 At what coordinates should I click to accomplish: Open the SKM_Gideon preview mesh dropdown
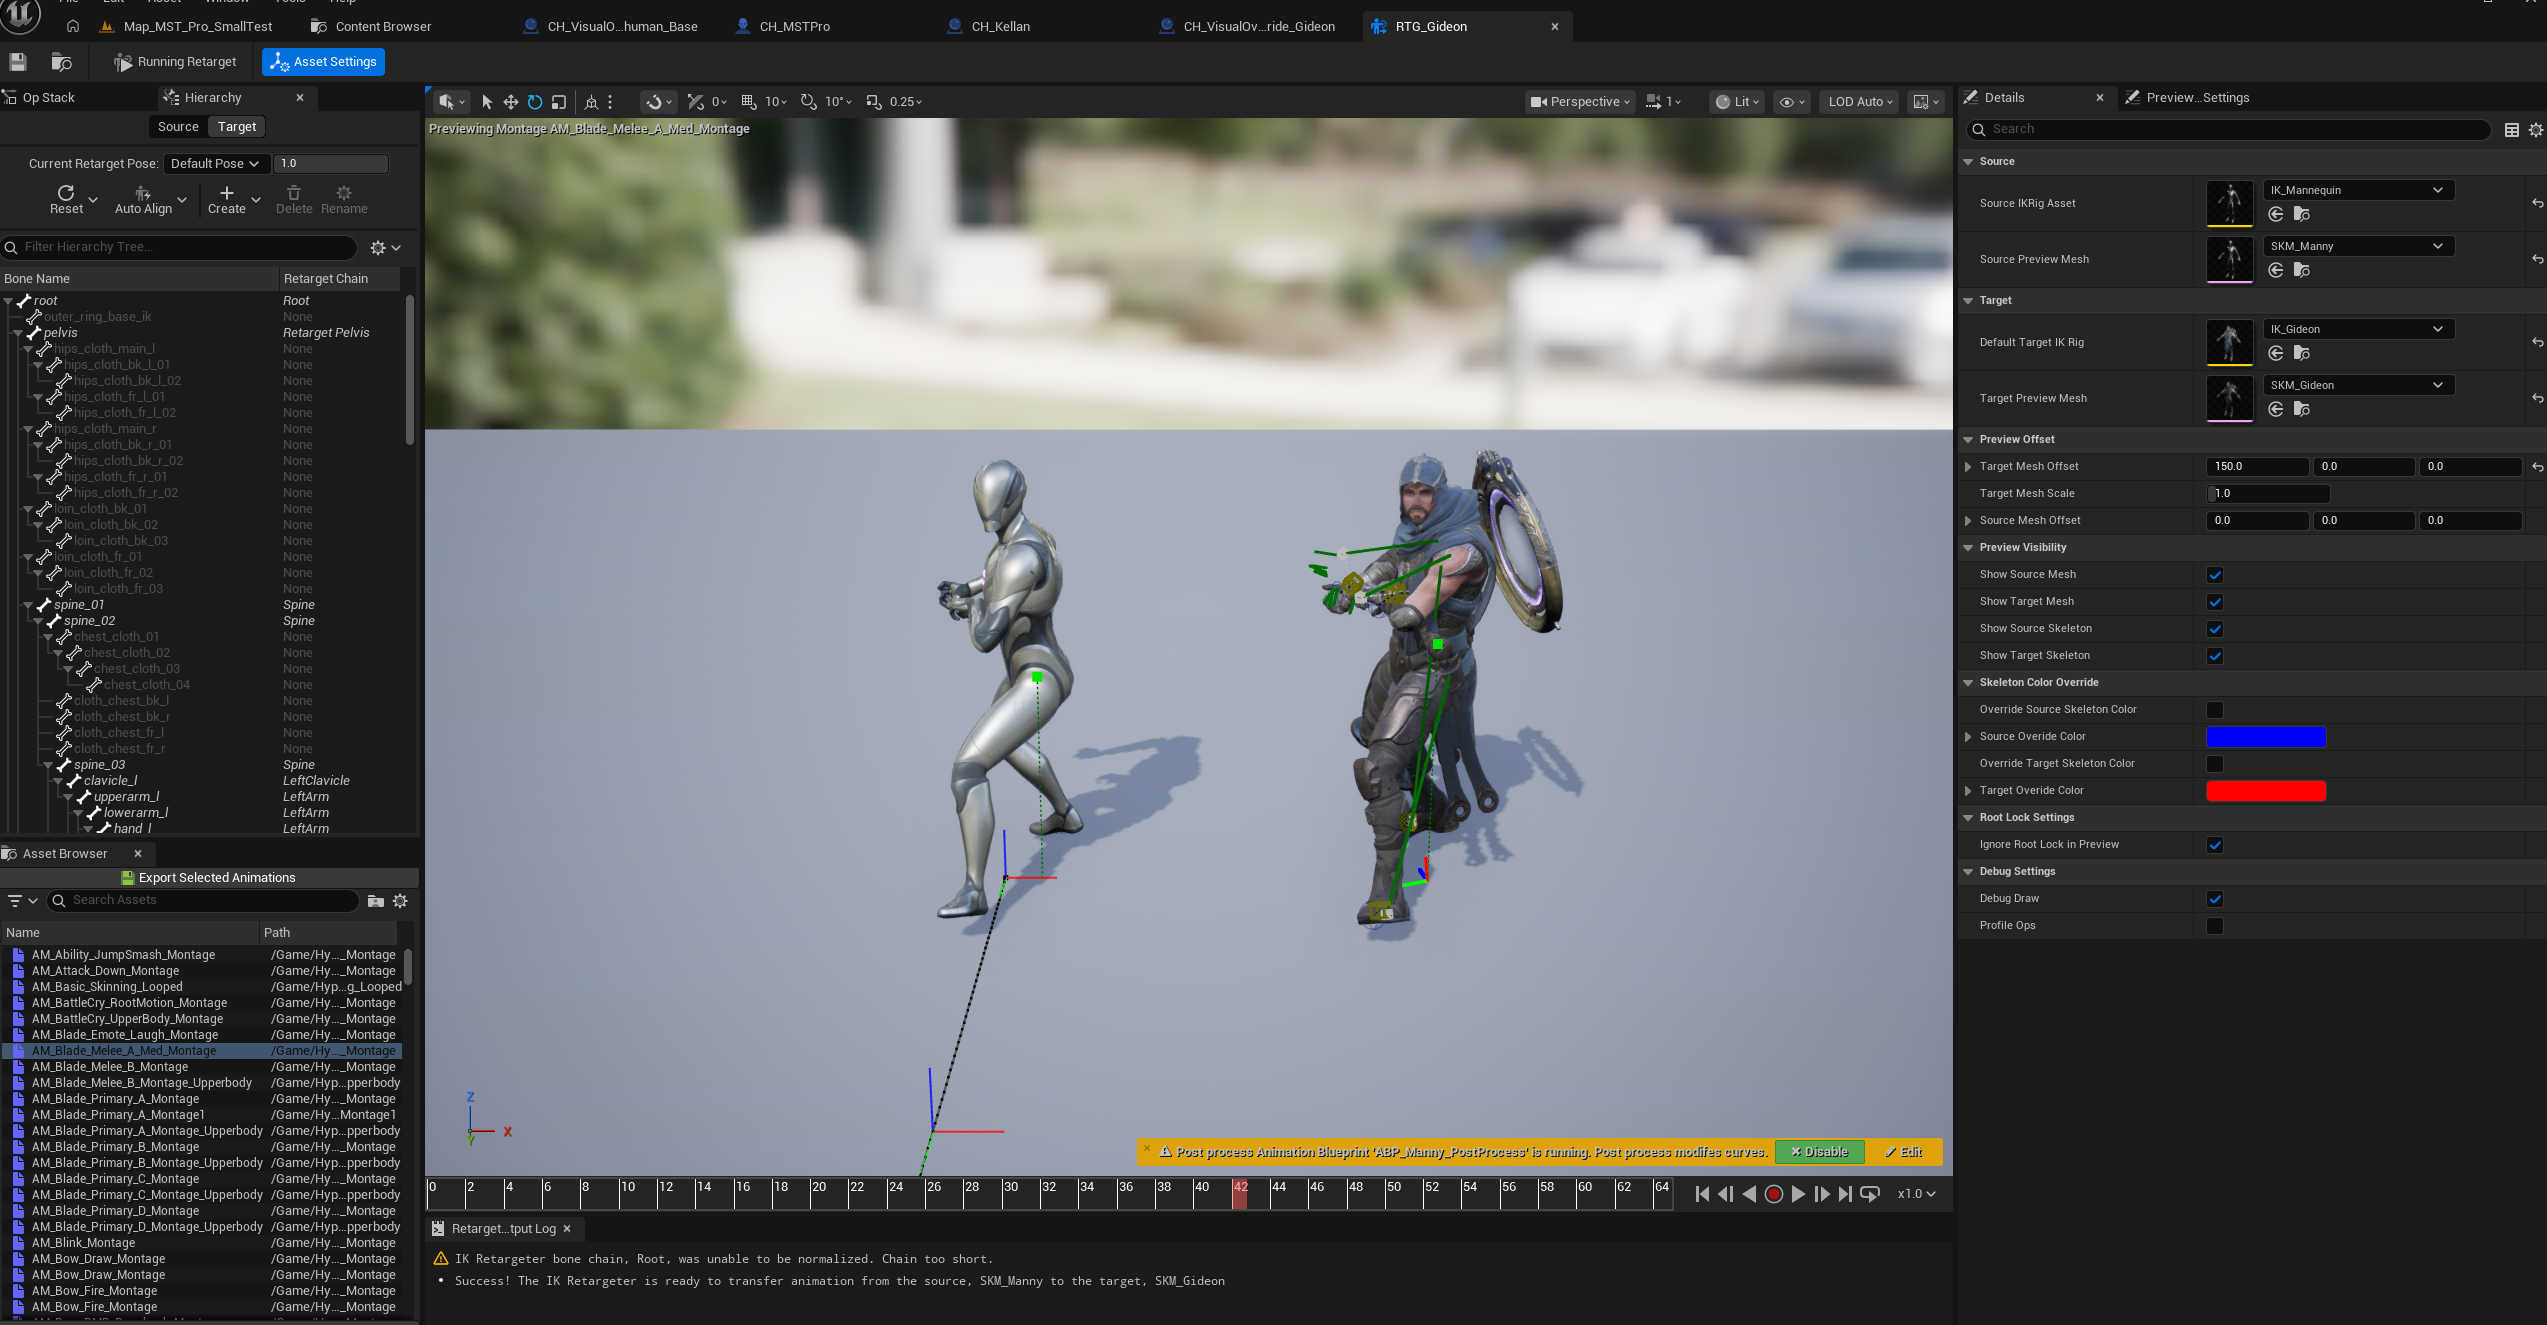pos(2358,385)
